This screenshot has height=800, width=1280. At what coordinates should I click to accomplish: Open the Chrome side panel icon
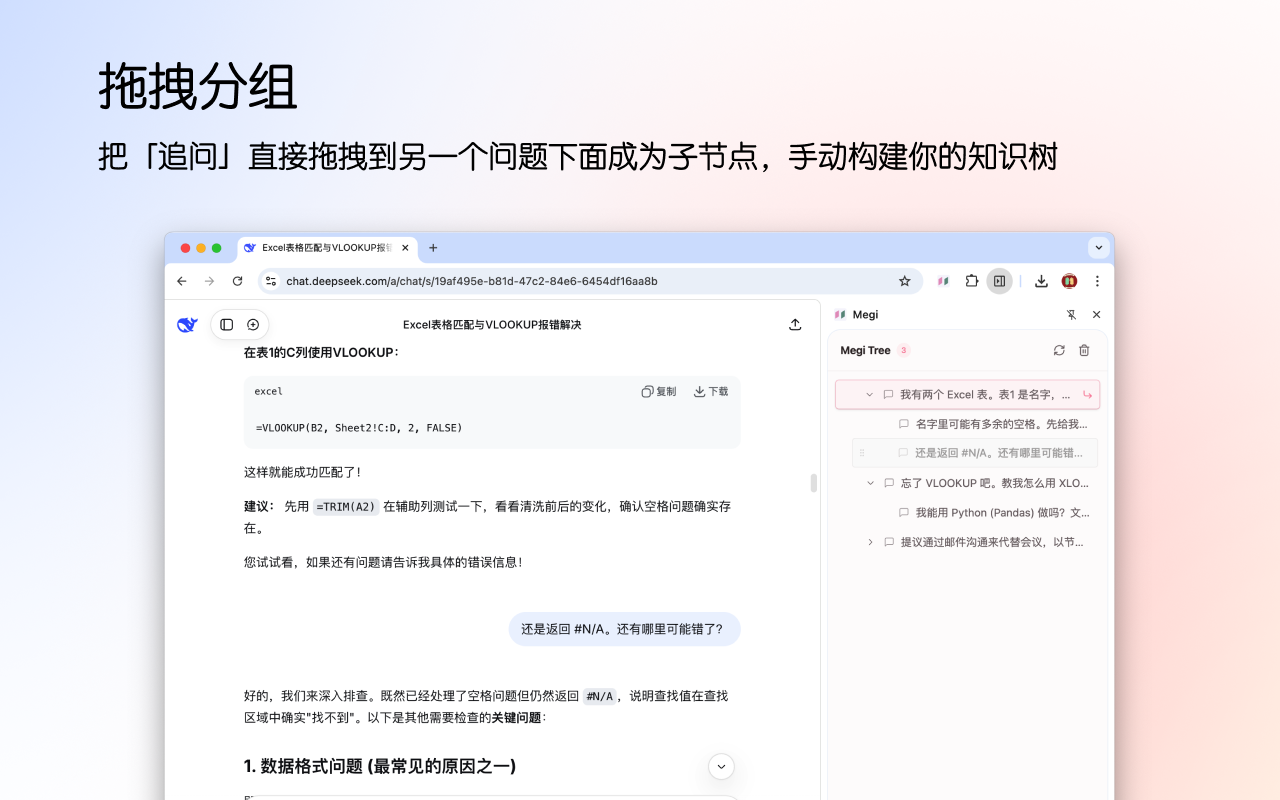pyautogui.click(x=999, y=281)
